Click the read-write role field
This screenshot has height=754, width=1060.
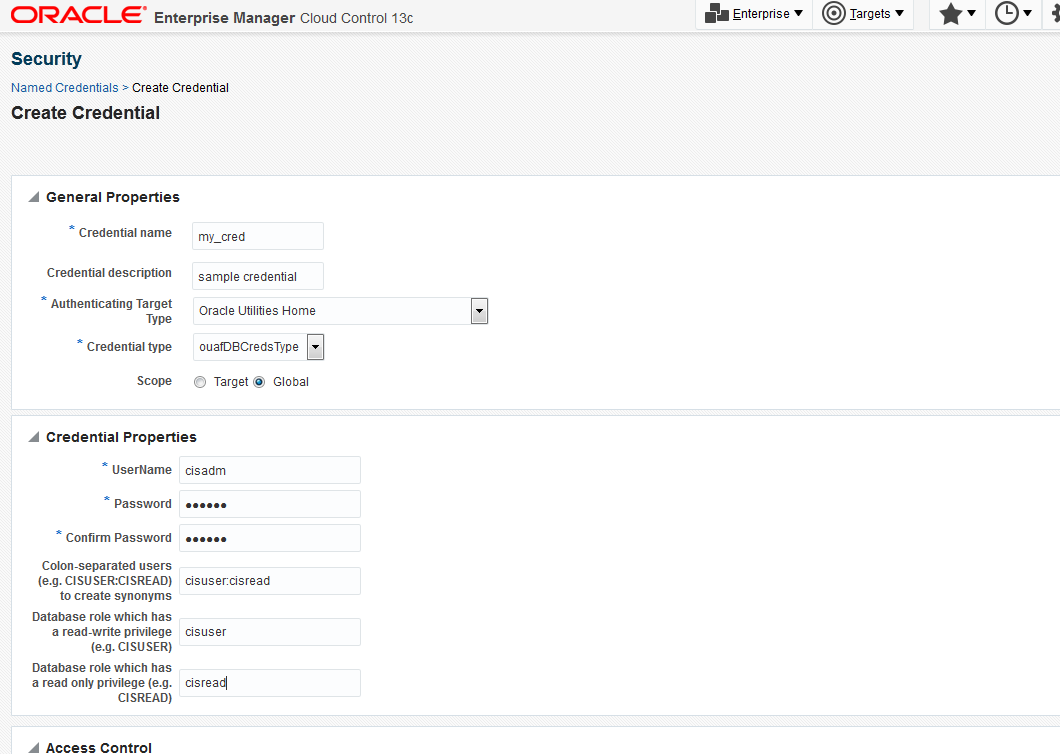270,632
